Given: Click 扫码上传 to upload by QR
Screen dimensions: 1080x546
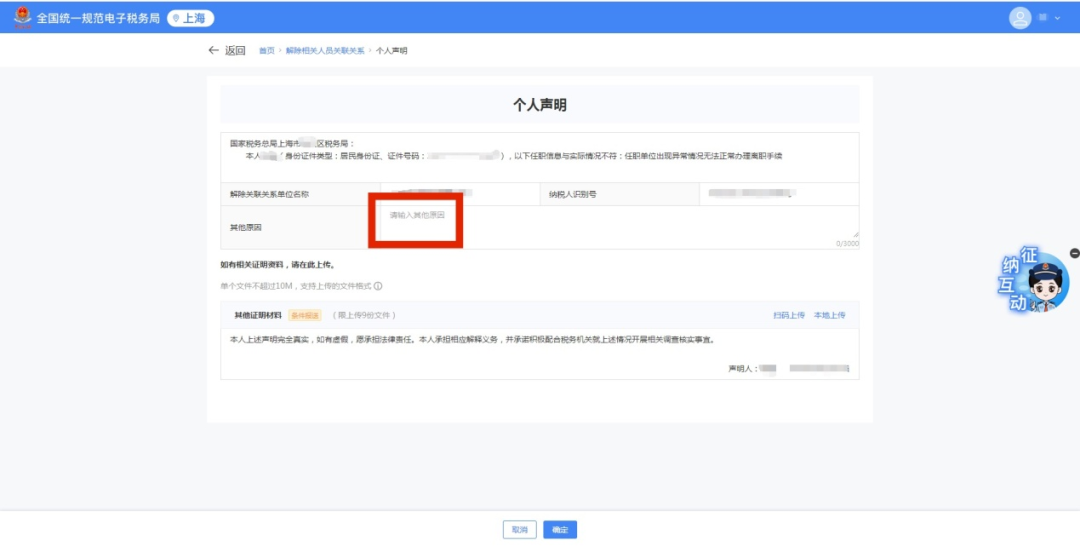Looking at the screenshot, I should point(788,315).
